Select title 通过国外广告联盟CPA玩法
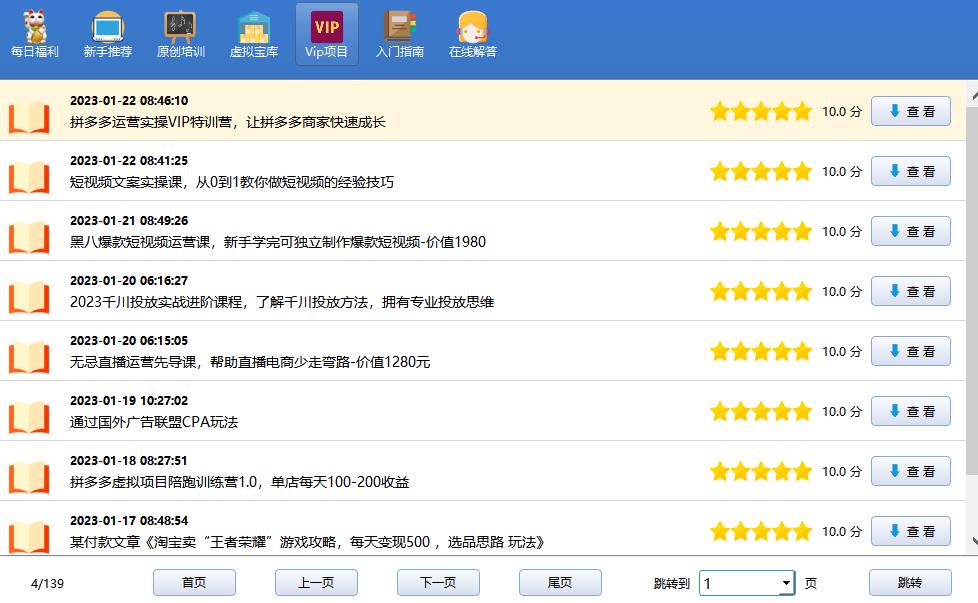978x603 pixels. tap(154, 422)
